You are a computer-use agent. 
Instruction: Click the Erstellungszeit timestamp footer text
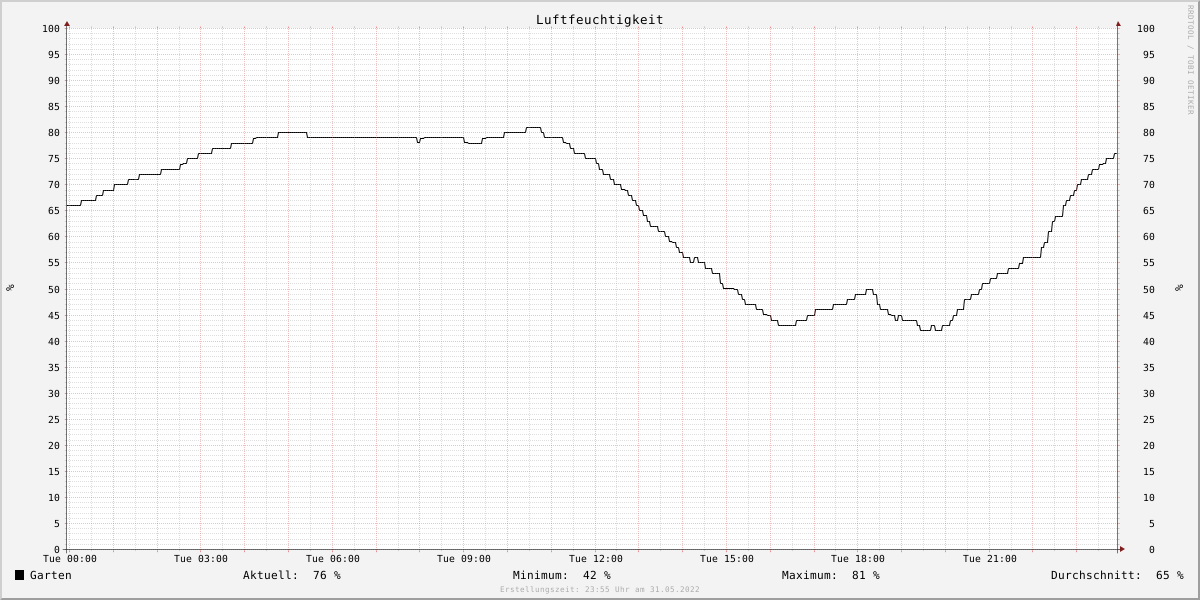600,589
